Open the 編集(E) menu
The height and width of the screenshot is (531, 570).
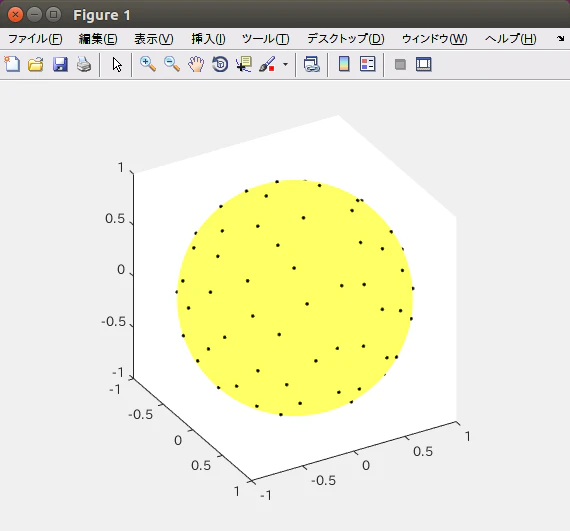click(x=98, y=39)
